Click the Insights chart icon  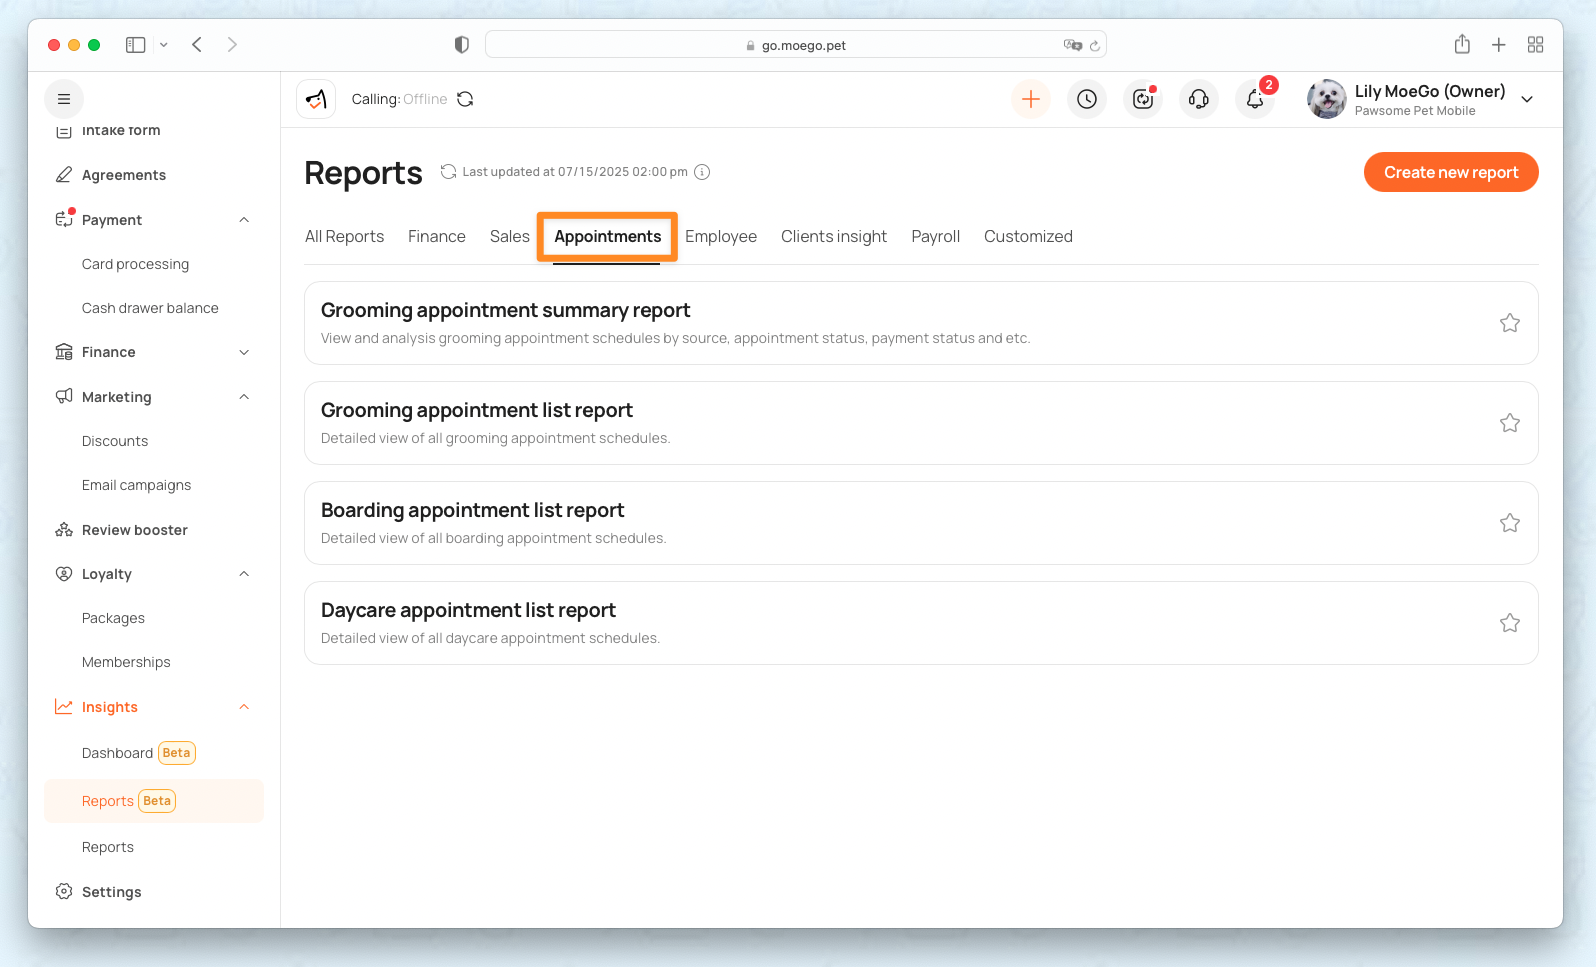click(x=64, y=707)
